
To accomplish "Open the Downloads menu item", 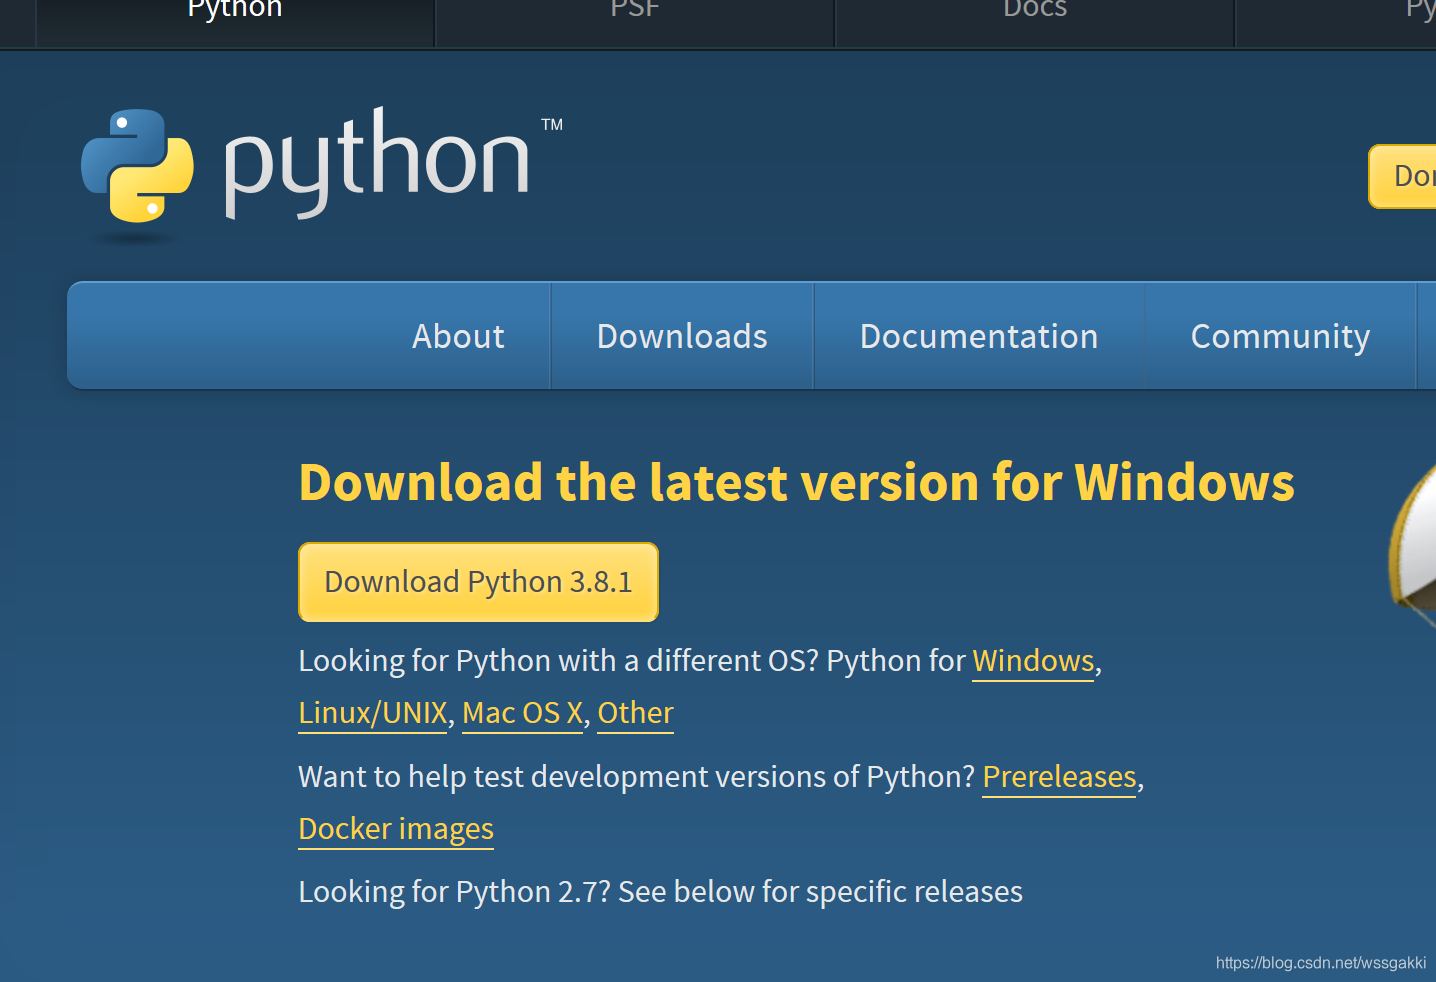I will point(682,336).
